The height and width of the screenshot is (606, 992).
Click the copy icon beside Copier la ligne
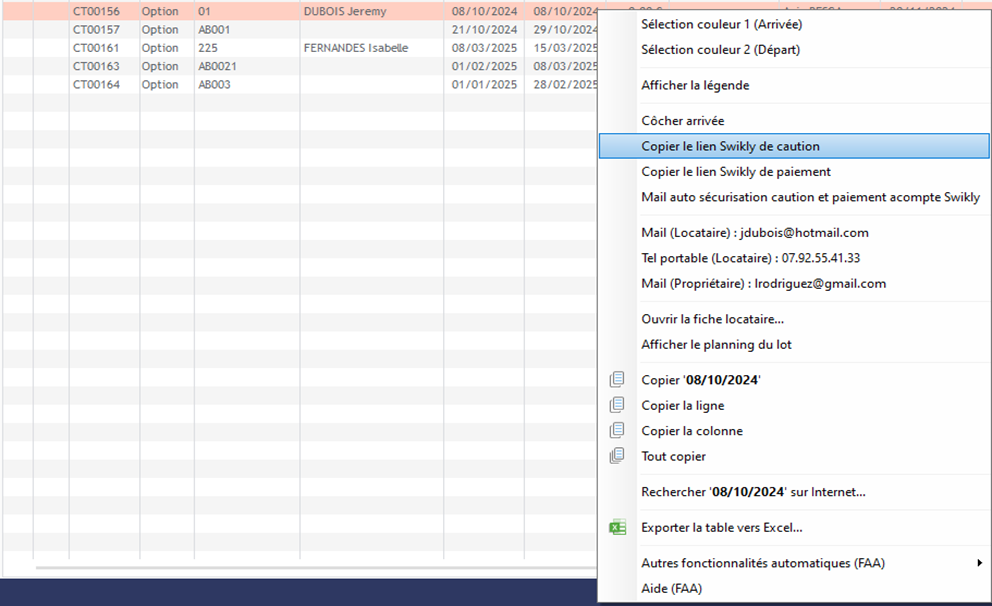click(617, 405)
